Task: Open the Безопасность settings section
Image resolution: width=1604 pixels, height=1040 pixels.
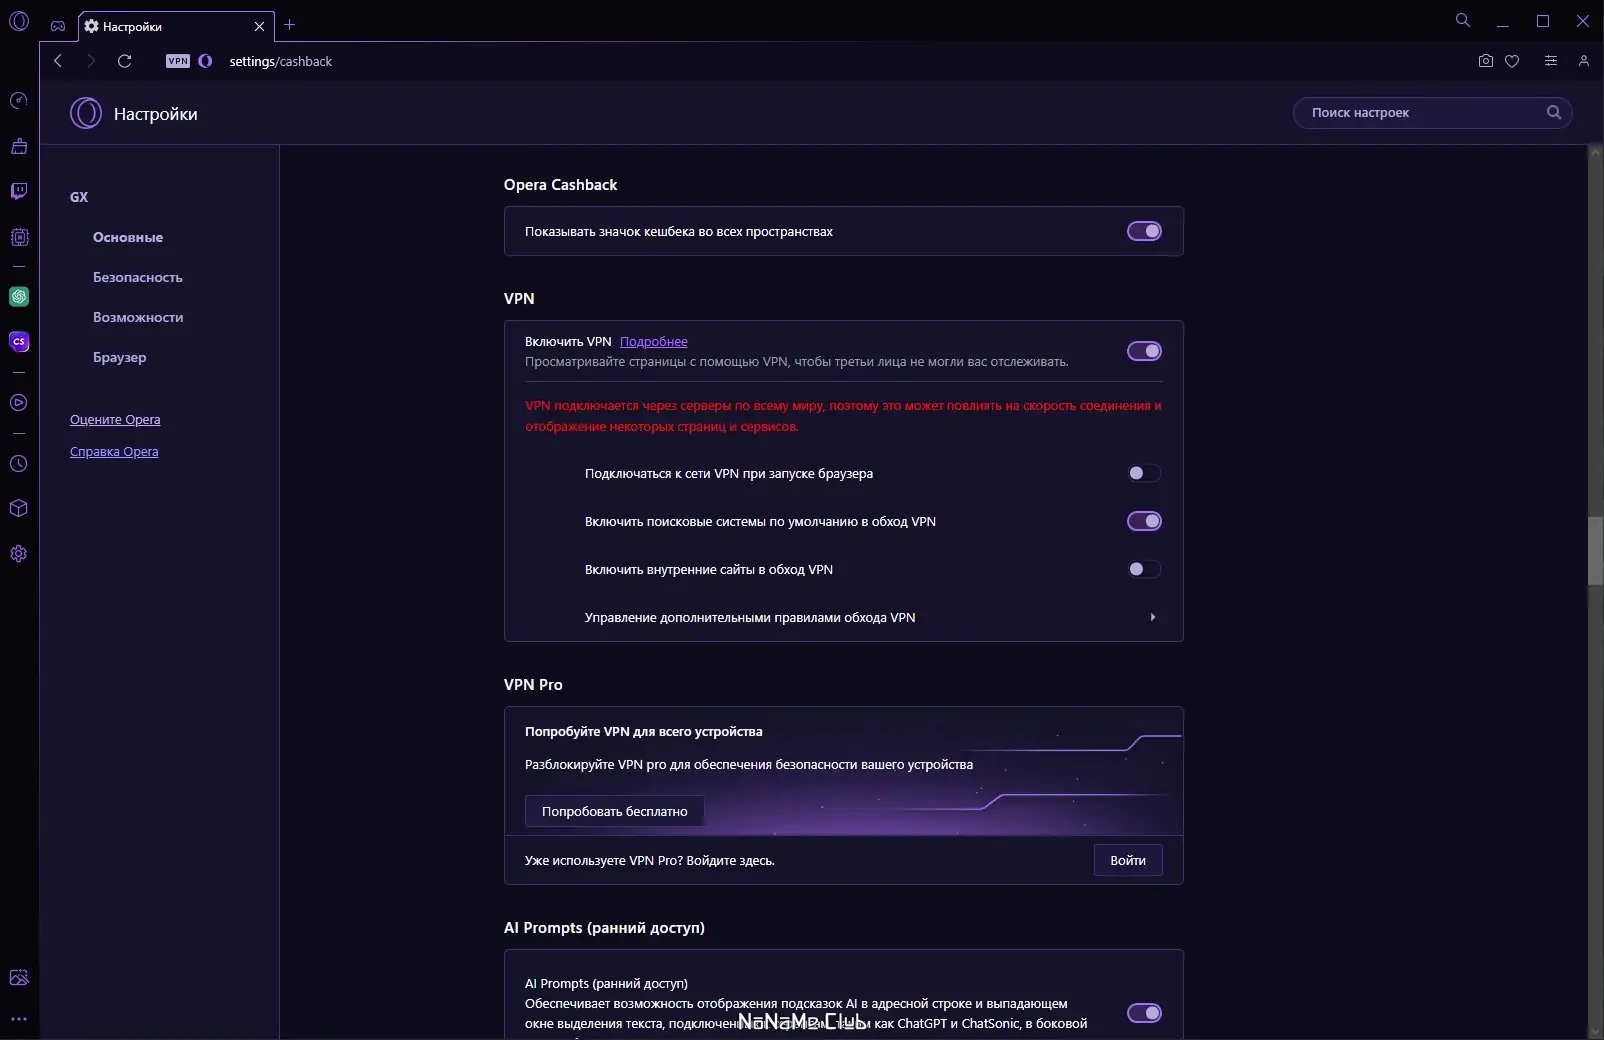Action: tap(138, 277)
